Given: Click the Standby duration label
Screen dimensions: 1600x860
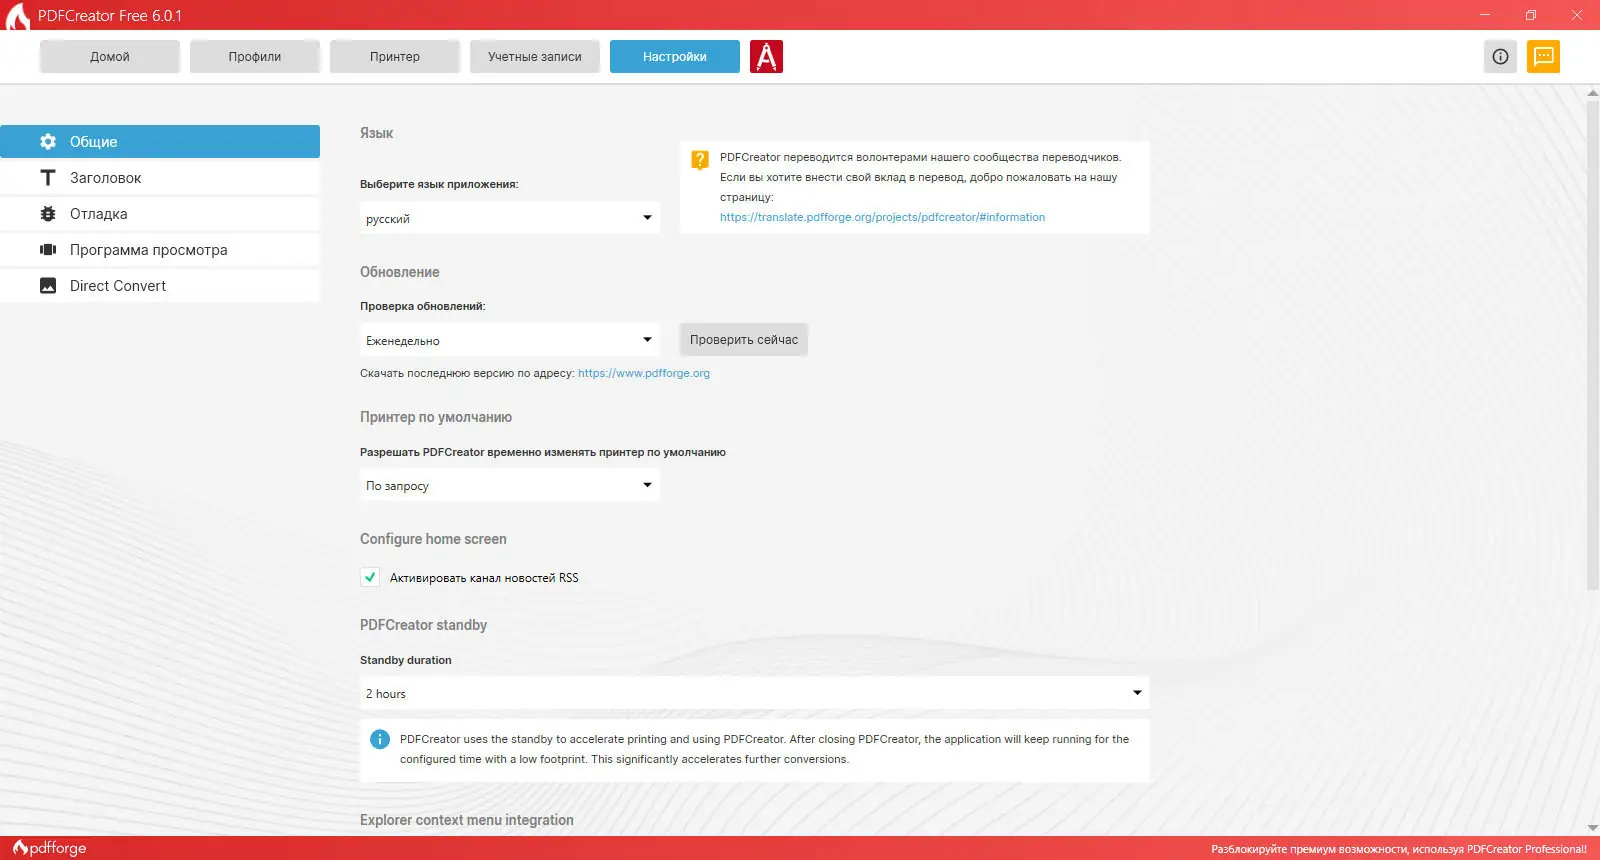Looking at the screenshot, I should tap(406, 660).
